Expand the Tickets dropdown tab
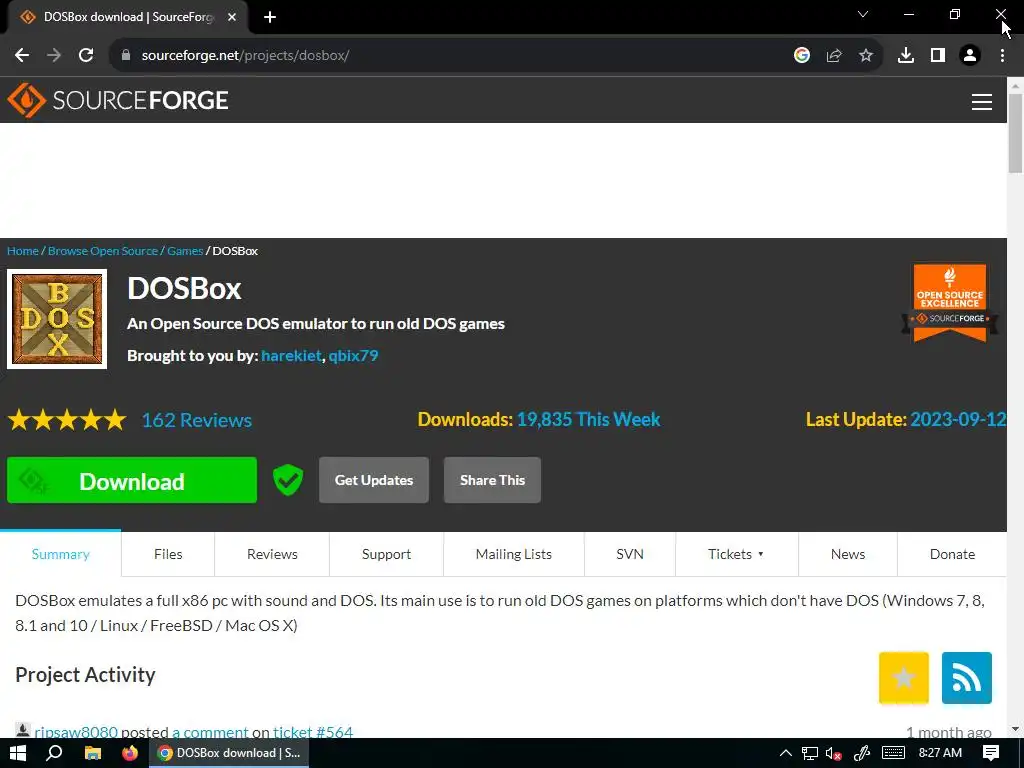Viewport: 1024px width, 768px height. [737, 554]
